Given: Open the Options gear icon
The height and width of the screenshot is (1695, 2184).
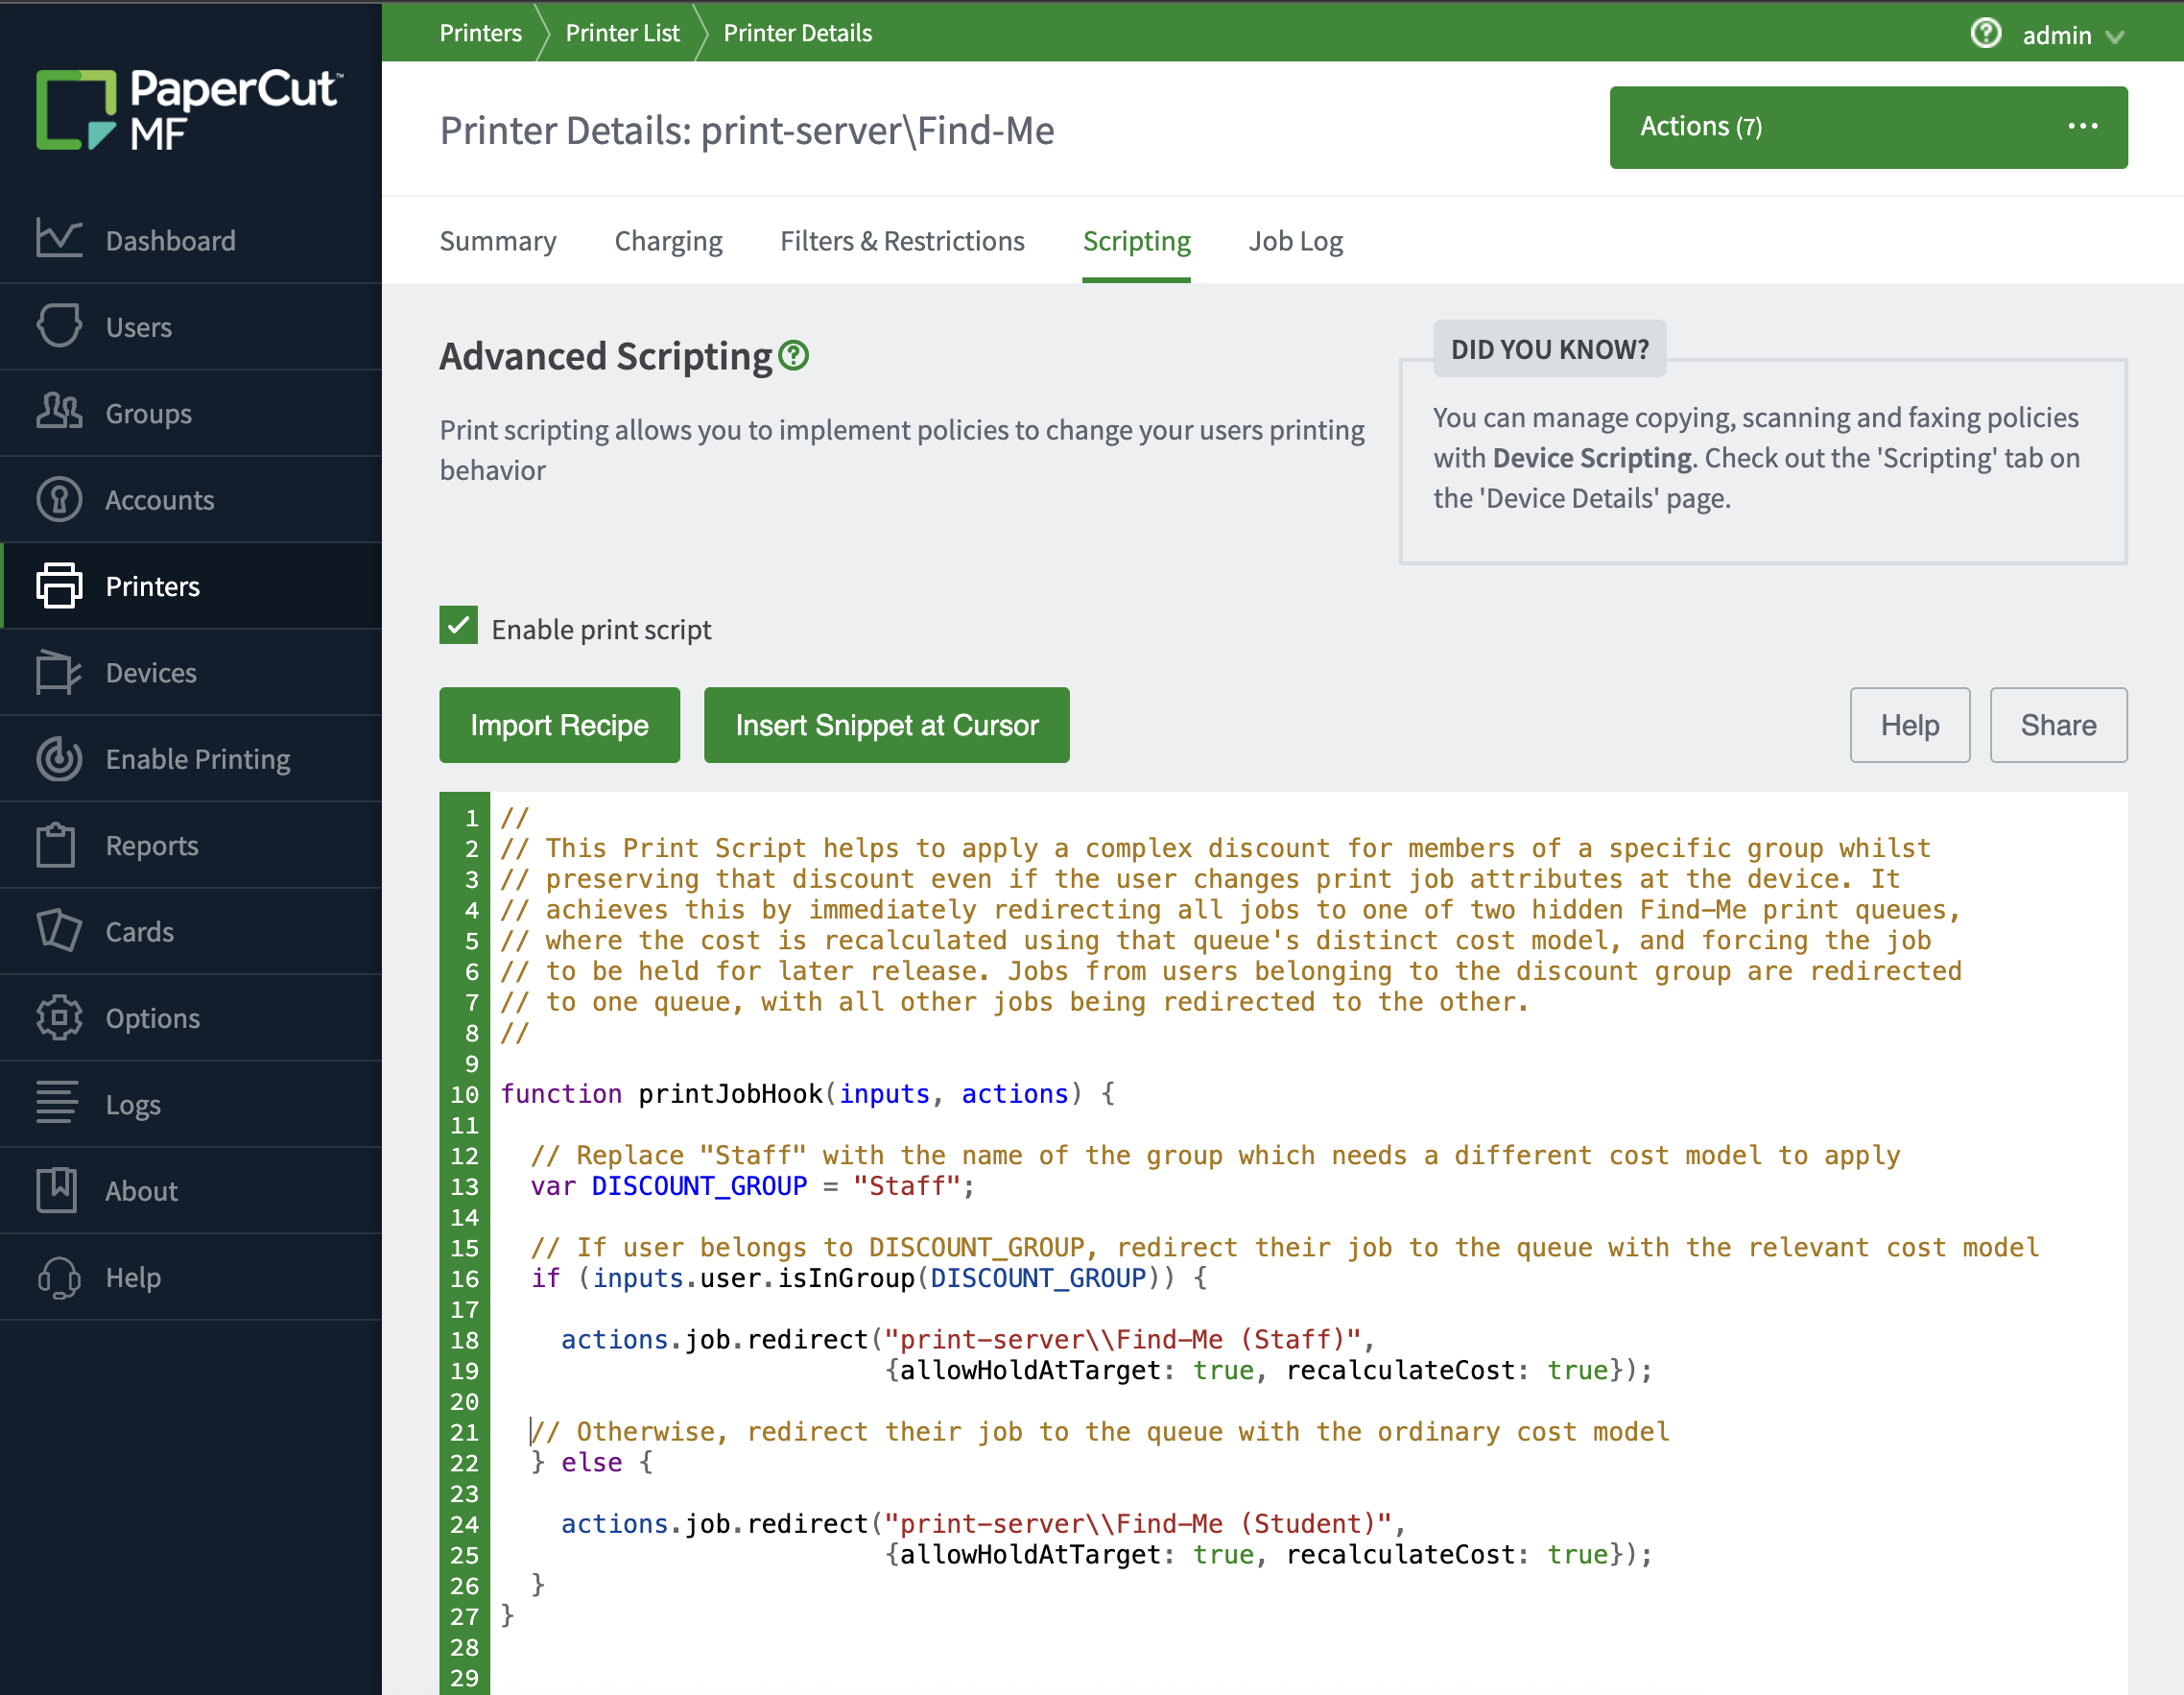Looking at the screenshot, I should coord(59,1017).
